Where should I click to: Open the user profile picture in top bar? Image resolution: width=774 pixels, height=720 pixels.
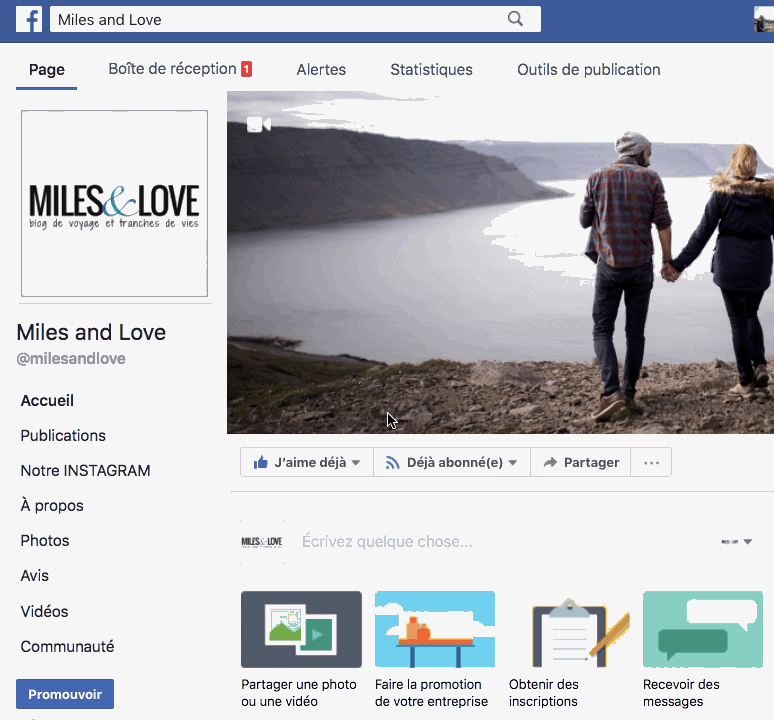coord(764,19)
